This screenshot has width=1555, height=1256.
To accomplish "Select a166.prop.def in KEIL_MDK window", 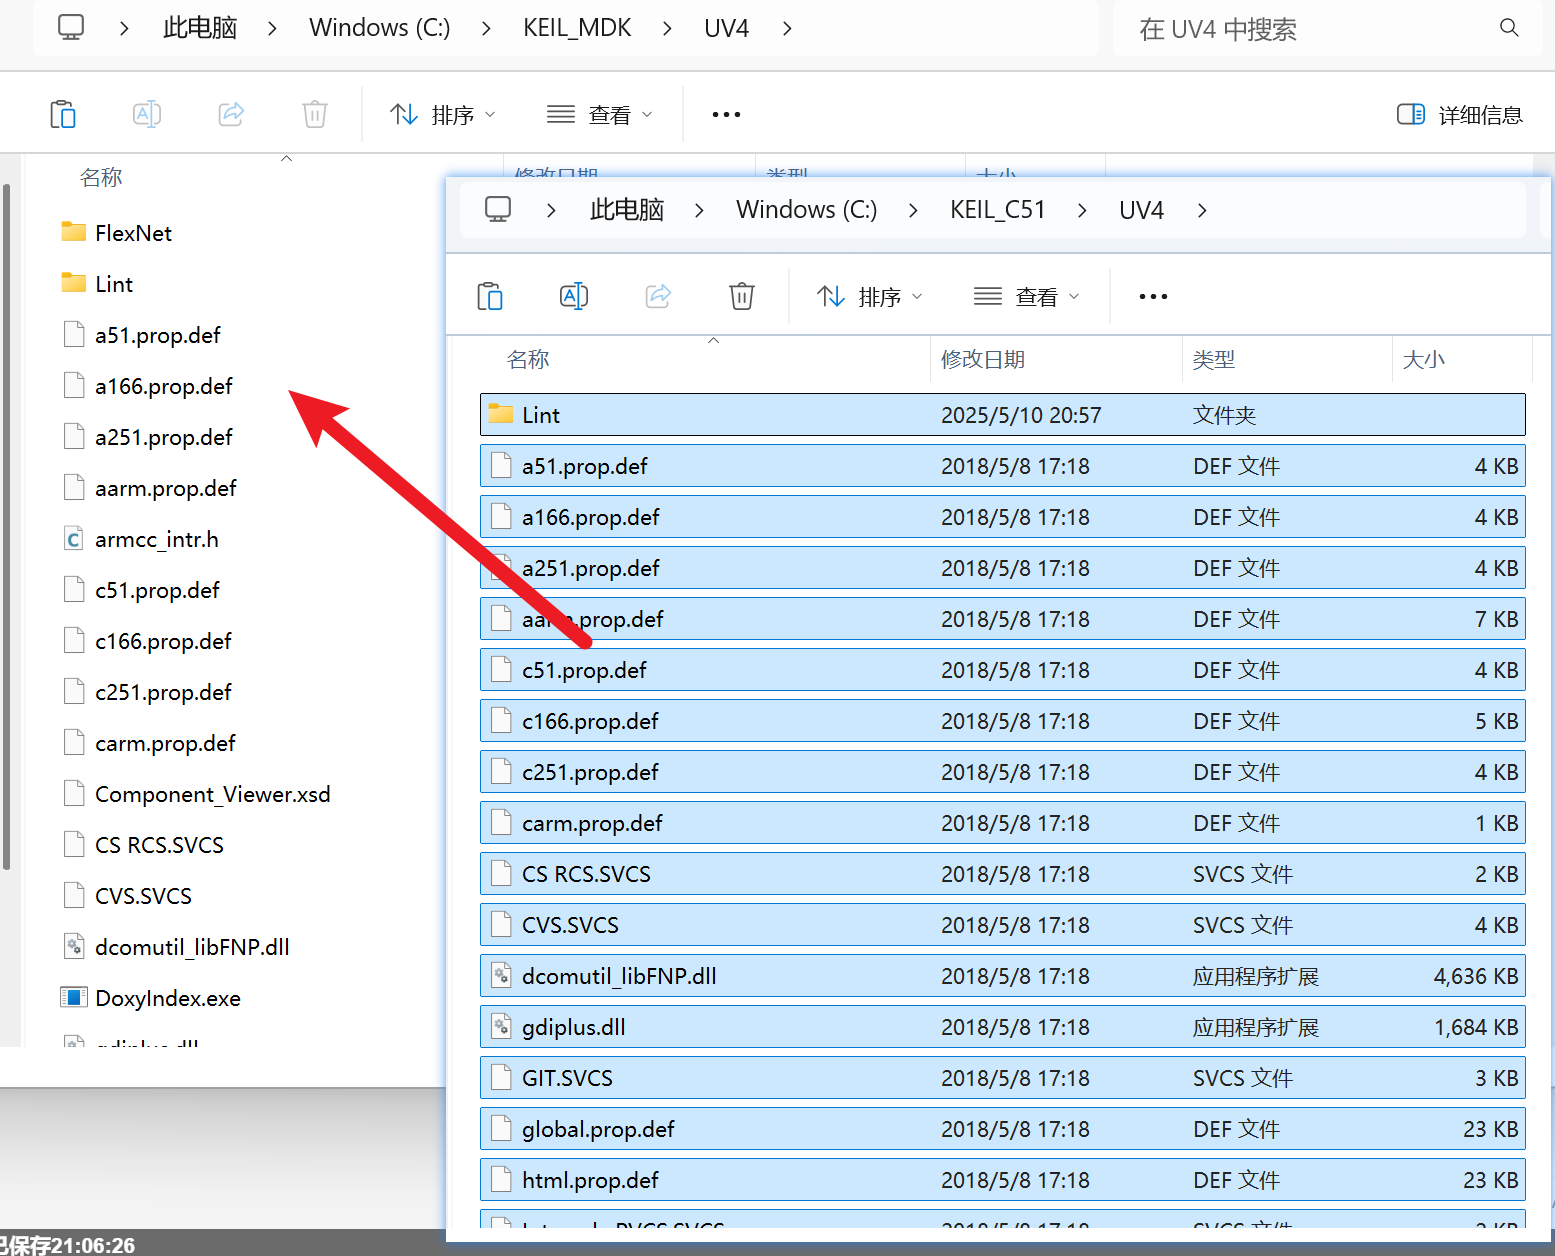I will tap(164, 386).
